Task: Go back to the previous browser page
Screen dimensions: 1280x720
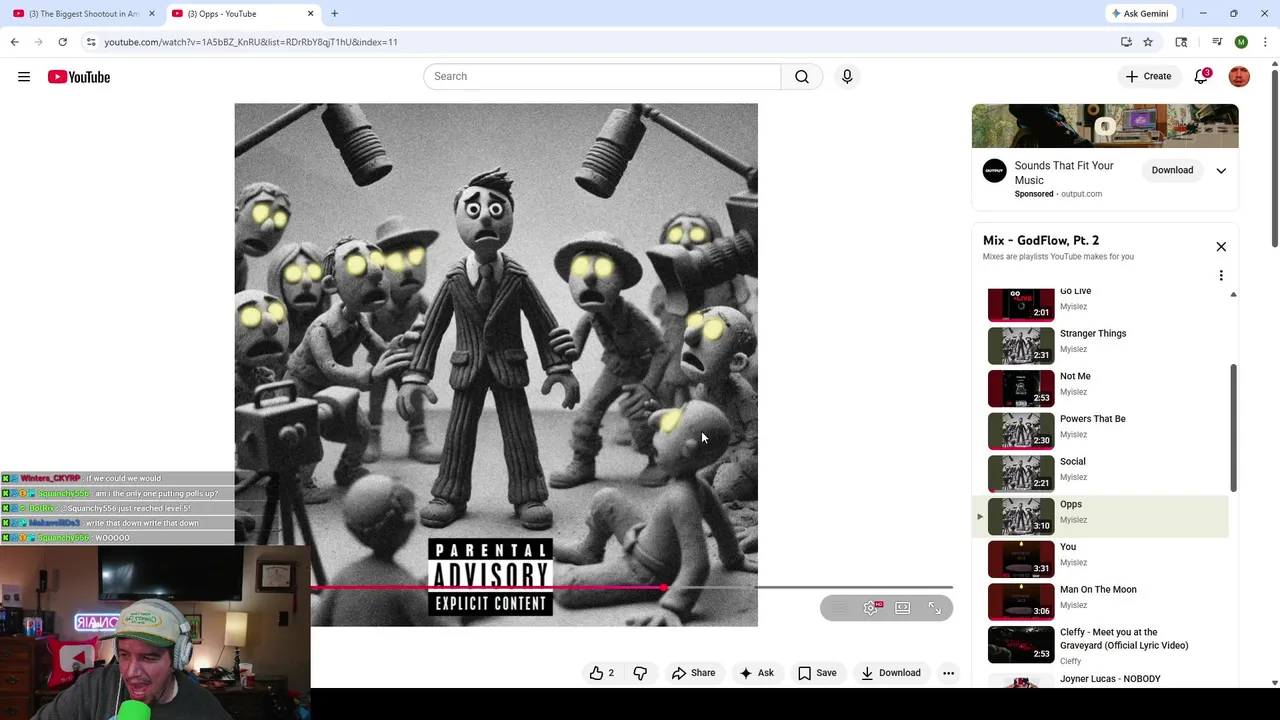Action: point(15,42)
